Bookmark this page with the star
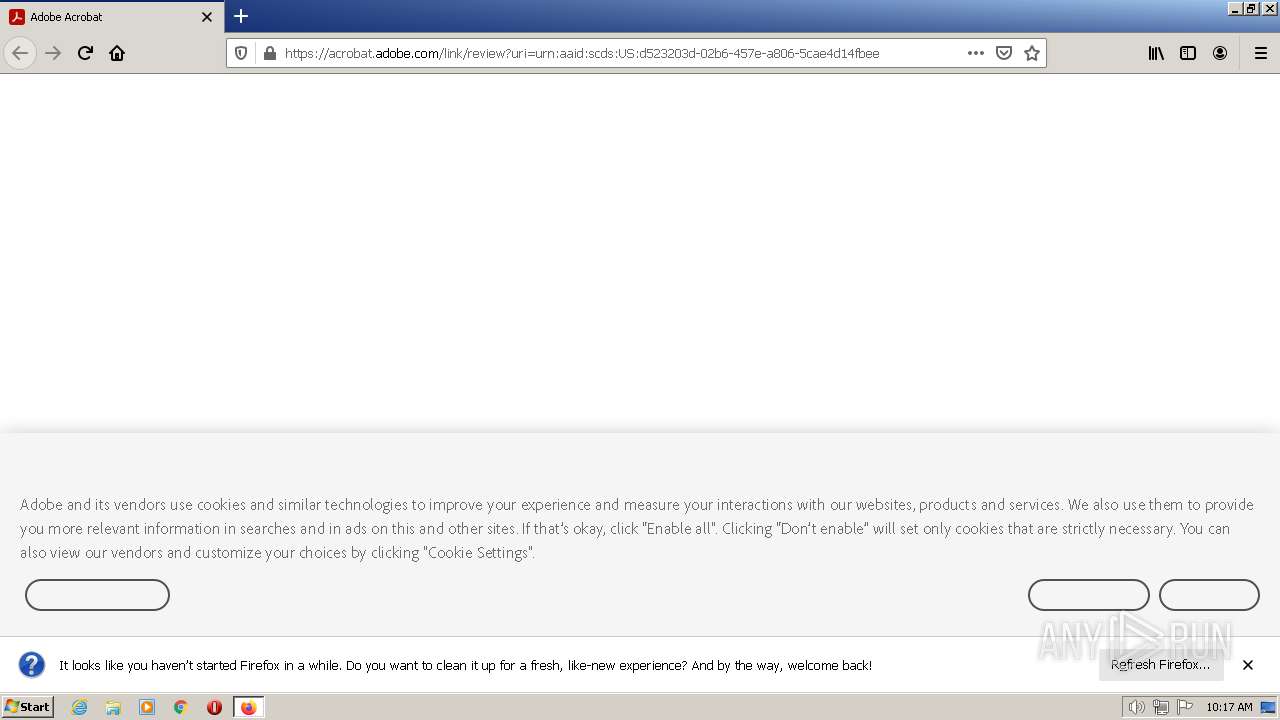1280x720 pixels. pyautogui.click(x=1032, y=53)
